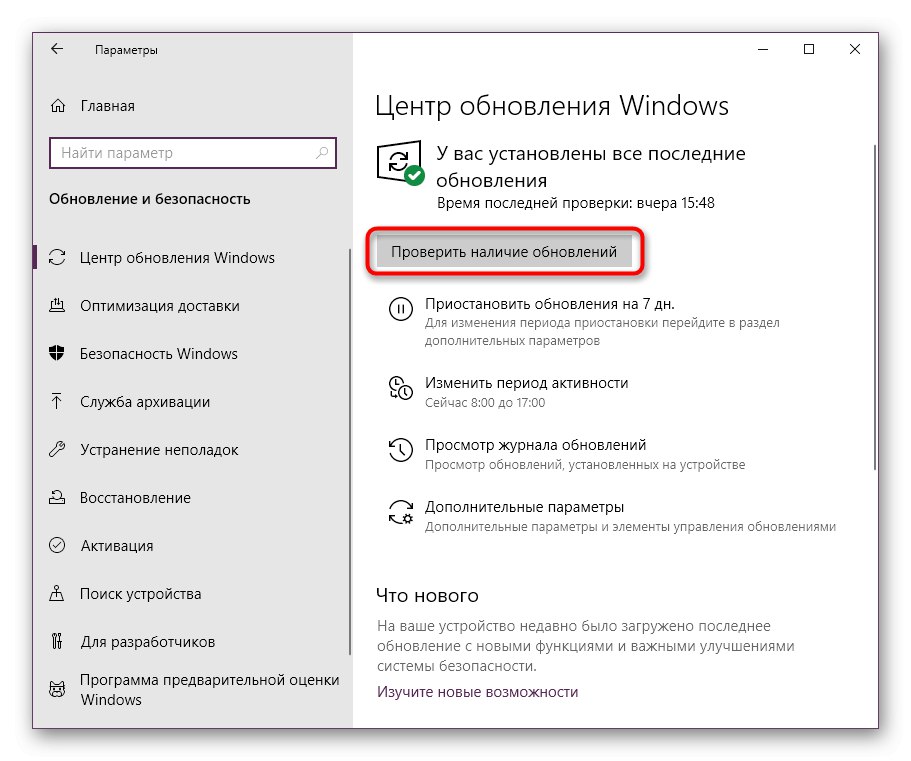Click the right content pane scrollbar
Screen dimensions: 911x761
pos(874,307)
